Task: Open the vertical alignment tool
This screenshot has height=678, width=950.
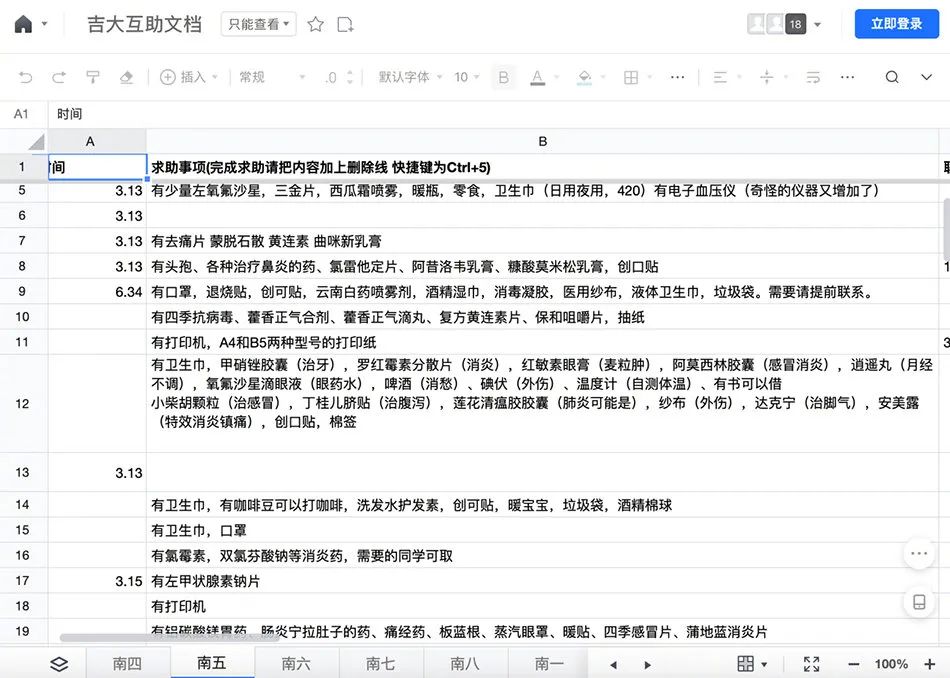Action: (x=766, y=77)
